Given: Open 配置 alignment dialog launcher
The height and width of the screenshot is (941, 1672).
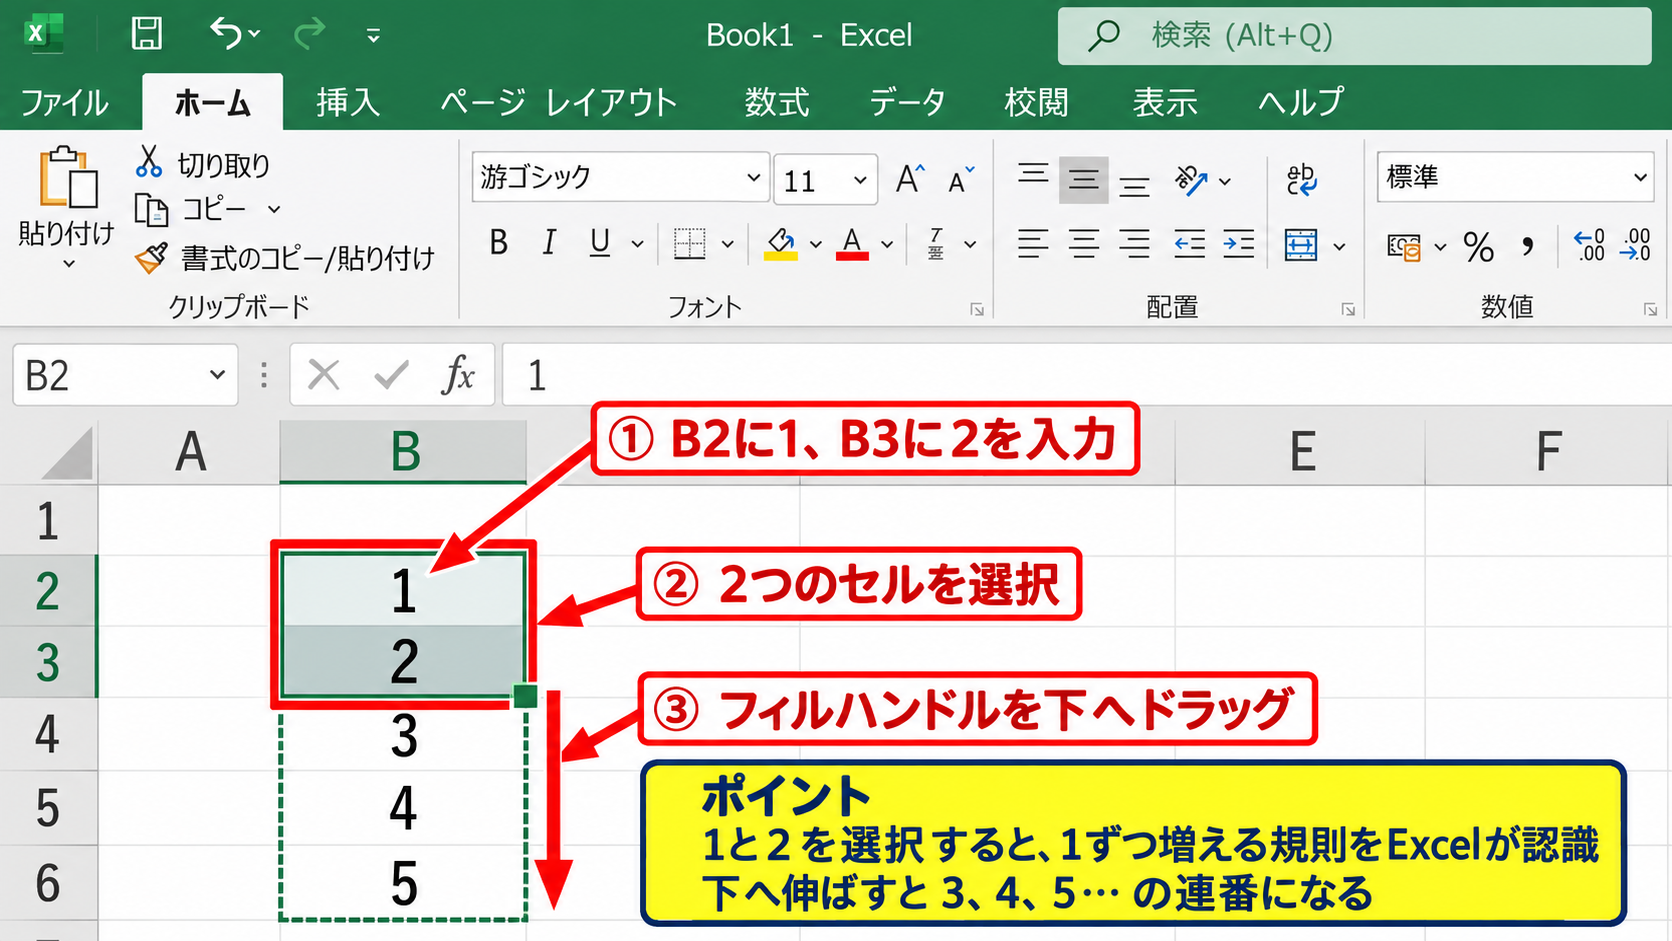Looking at the screenshot, I should [x=1348, y=310].
